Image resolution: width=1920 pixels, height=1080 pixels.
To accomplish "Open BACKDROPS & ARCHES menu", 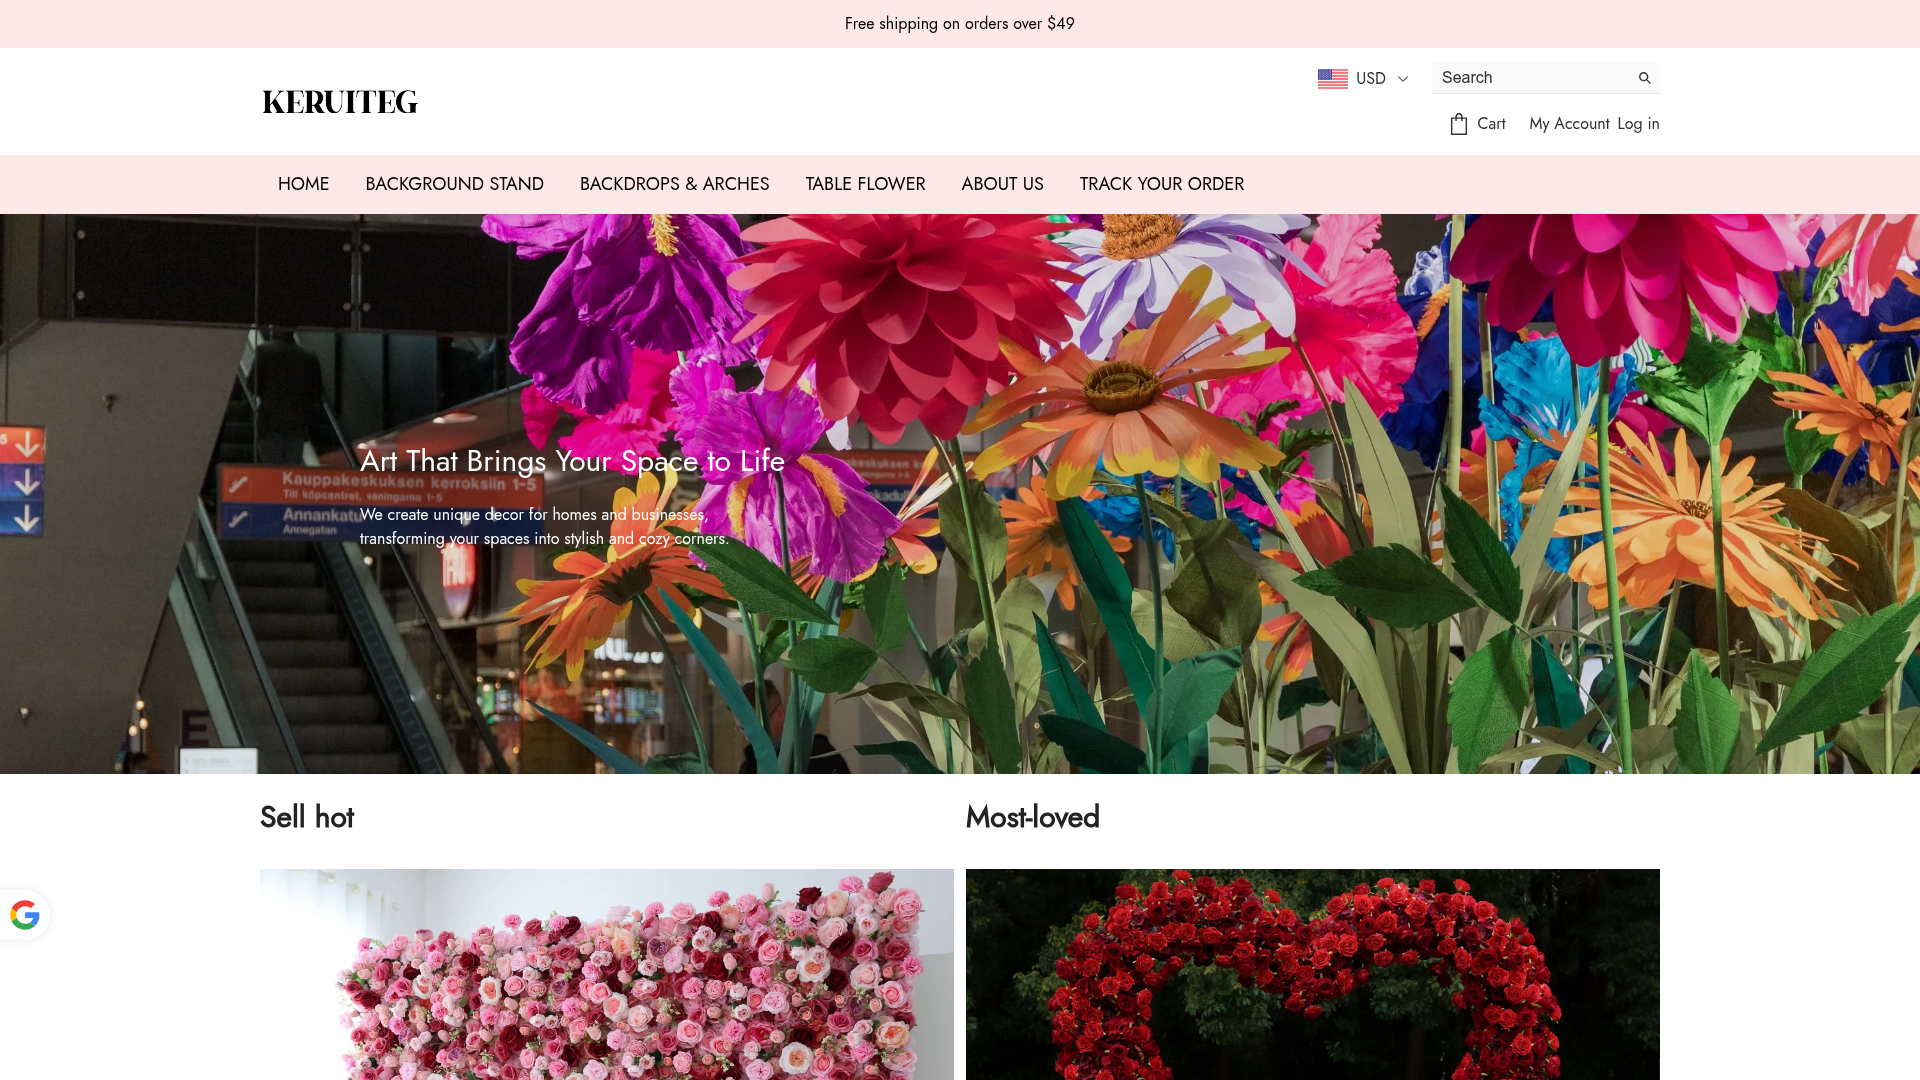I will pos(675,184).
